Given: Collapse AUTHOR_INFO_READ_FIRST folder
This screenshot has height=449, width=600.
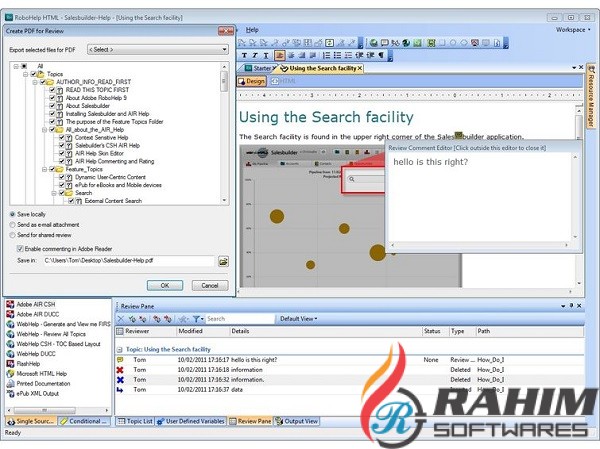Looking at the screenshot, I should [35, 82].
